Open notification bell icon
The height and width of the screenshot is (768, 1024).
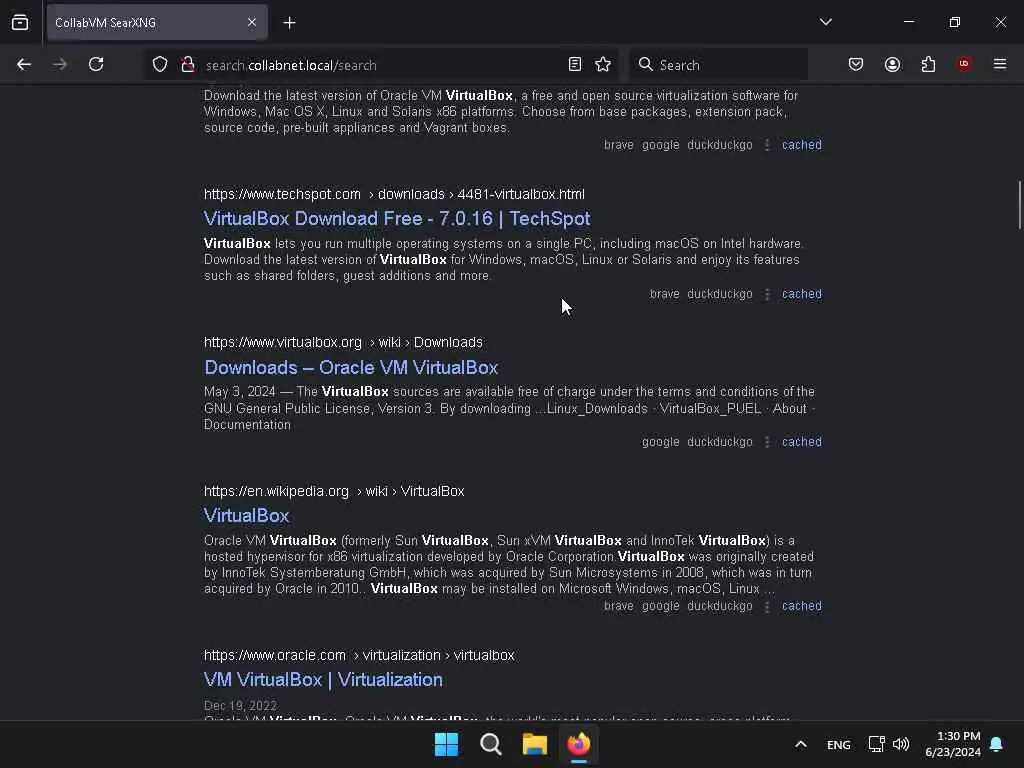pos(997,744)
